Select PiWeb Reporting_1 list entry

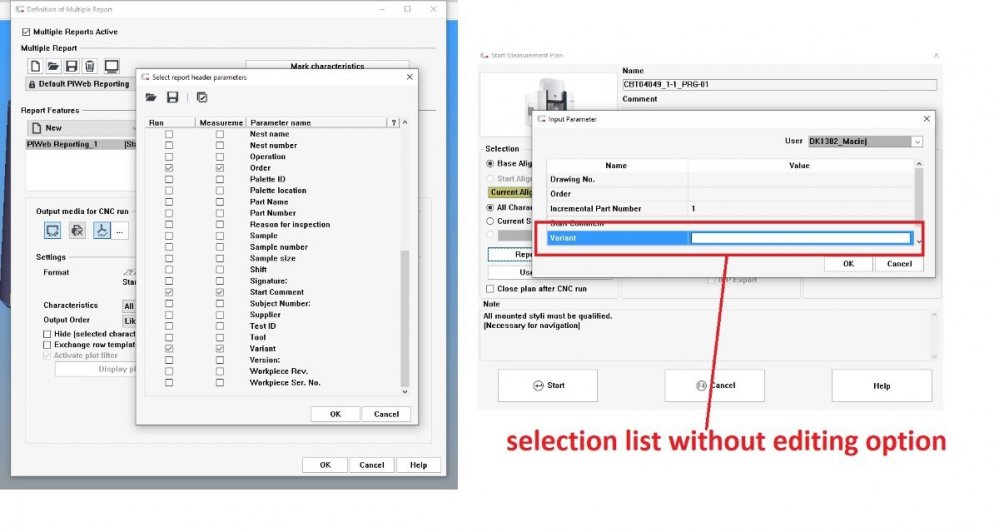point(80,145)
